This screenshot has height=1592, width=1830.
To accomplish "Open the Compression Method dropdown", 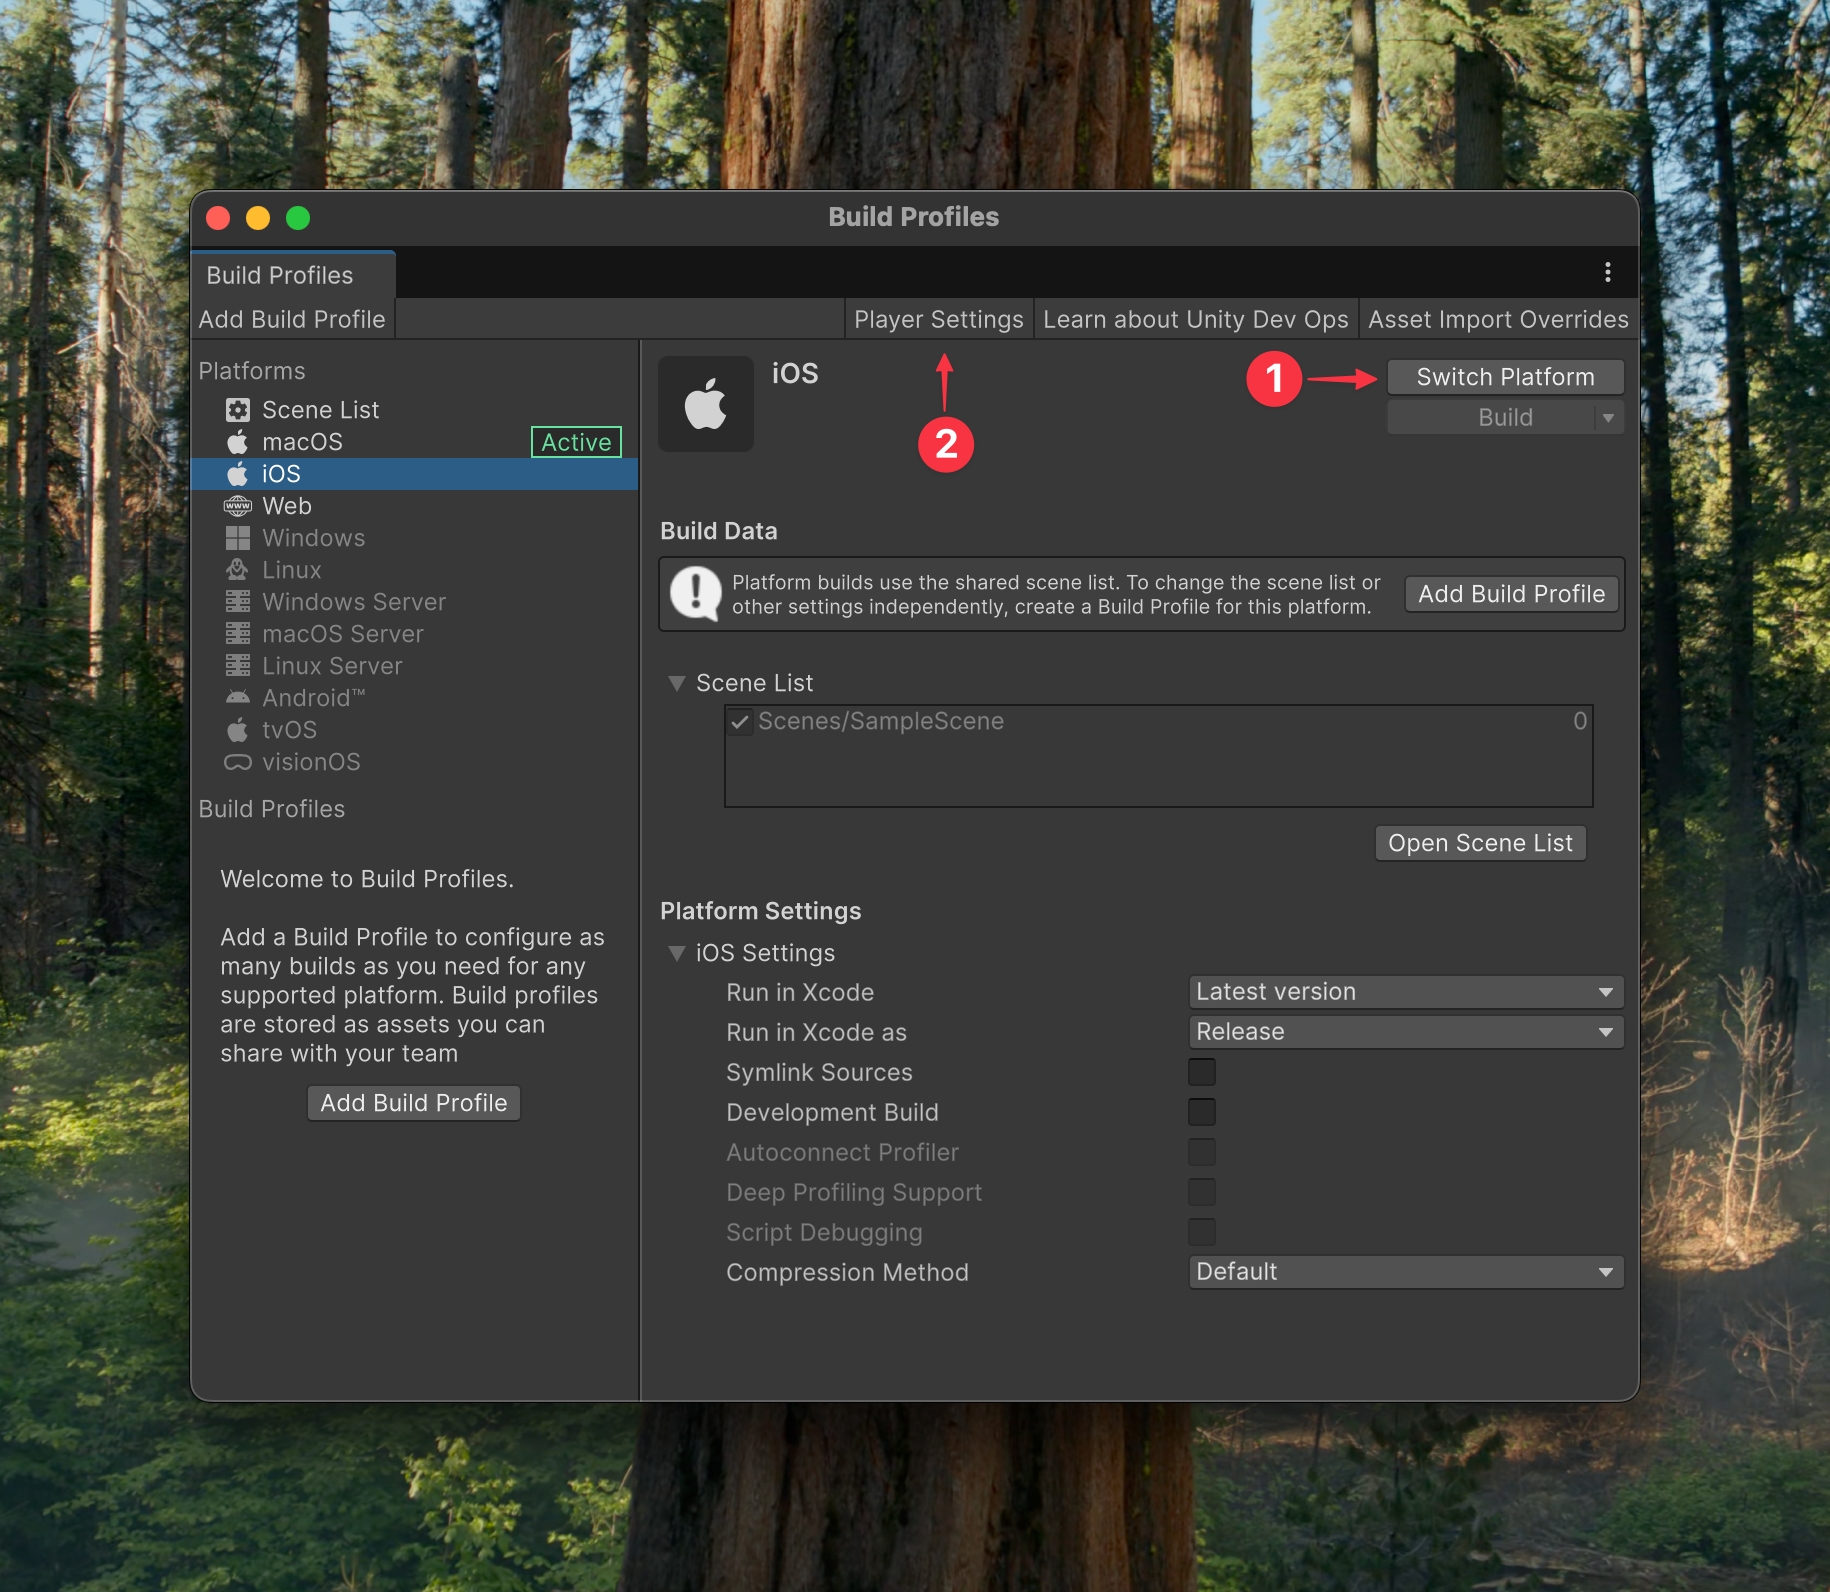I will tap(1406, 1272).
